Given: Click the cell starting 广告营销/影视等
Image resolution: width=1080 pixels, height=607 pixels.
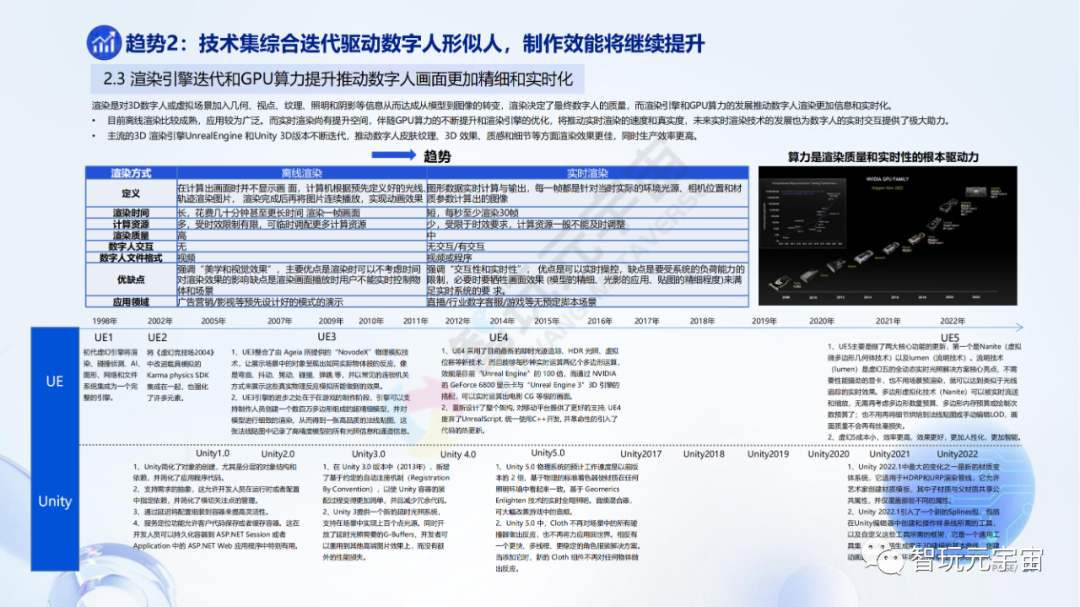Looking at the screenshot, I should coord(302,302).
